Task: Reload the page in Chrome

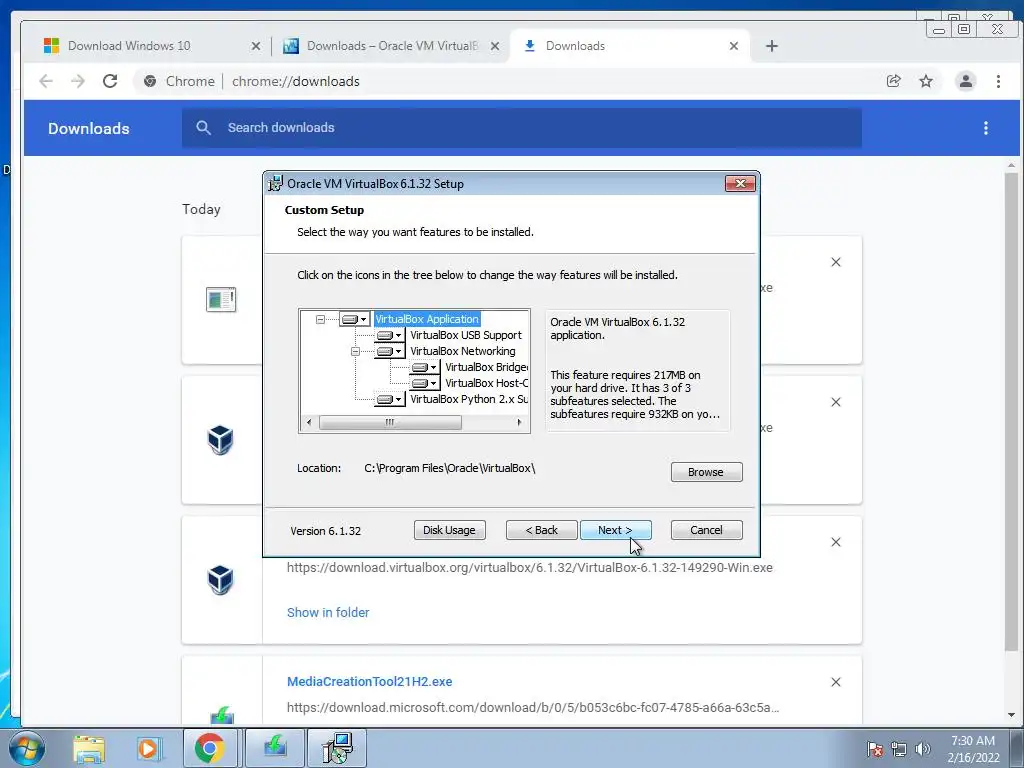Action: pyautogui.click(x=110, y=81)
